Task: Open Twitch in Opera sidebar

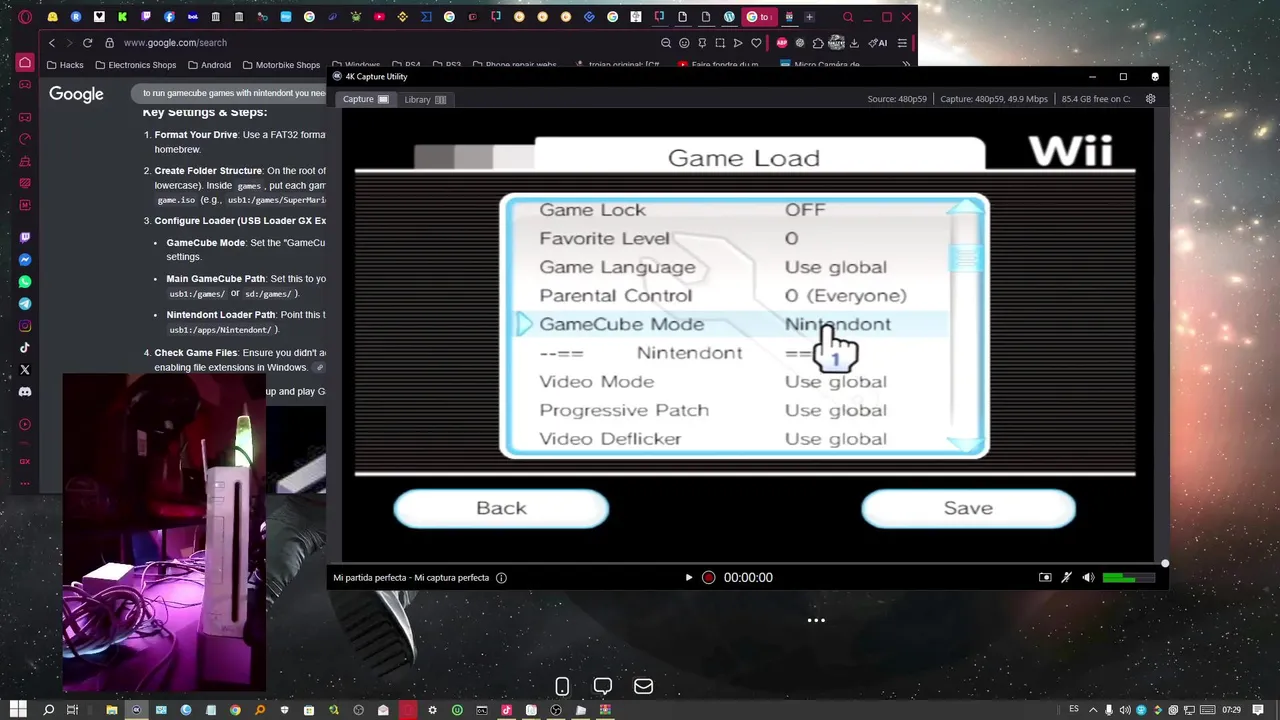Action: tap(25, 238)
